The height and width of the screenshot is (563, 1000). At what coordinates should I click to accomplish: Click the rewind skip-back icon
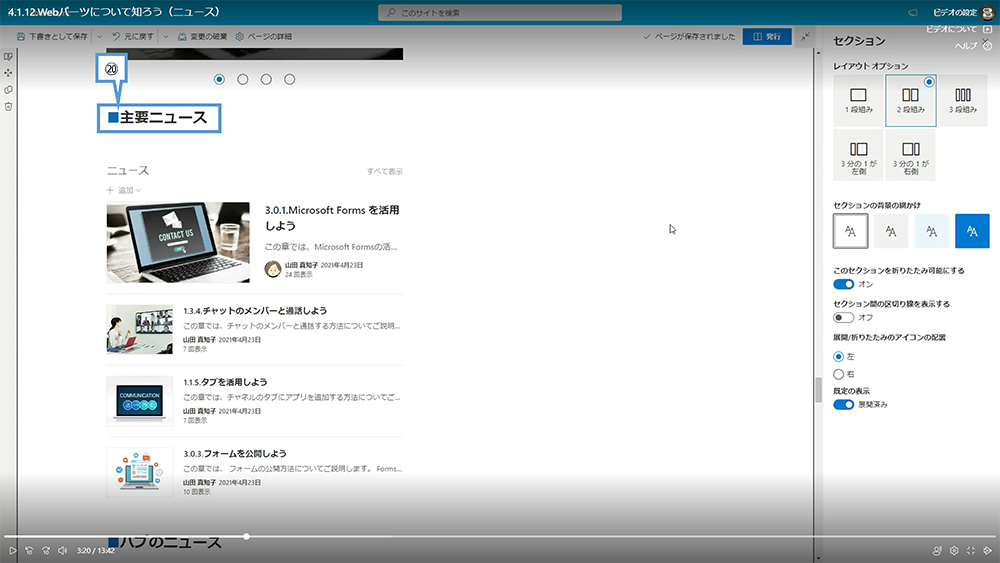click(29, 550)
